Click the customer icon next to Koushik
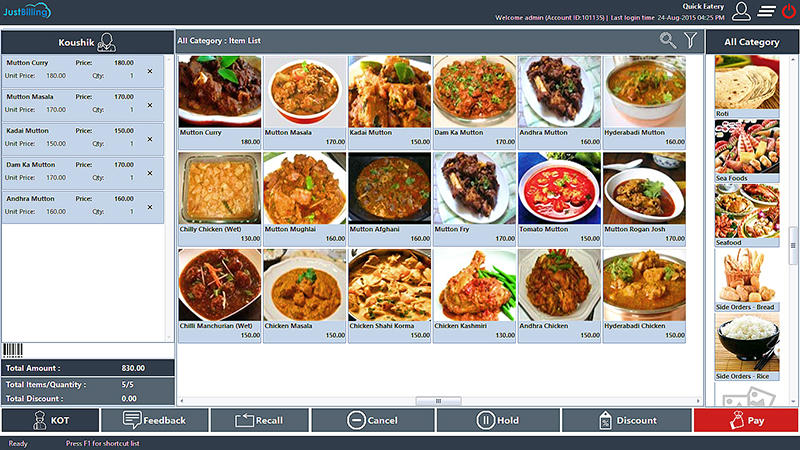800x450 pixels. 107,42
